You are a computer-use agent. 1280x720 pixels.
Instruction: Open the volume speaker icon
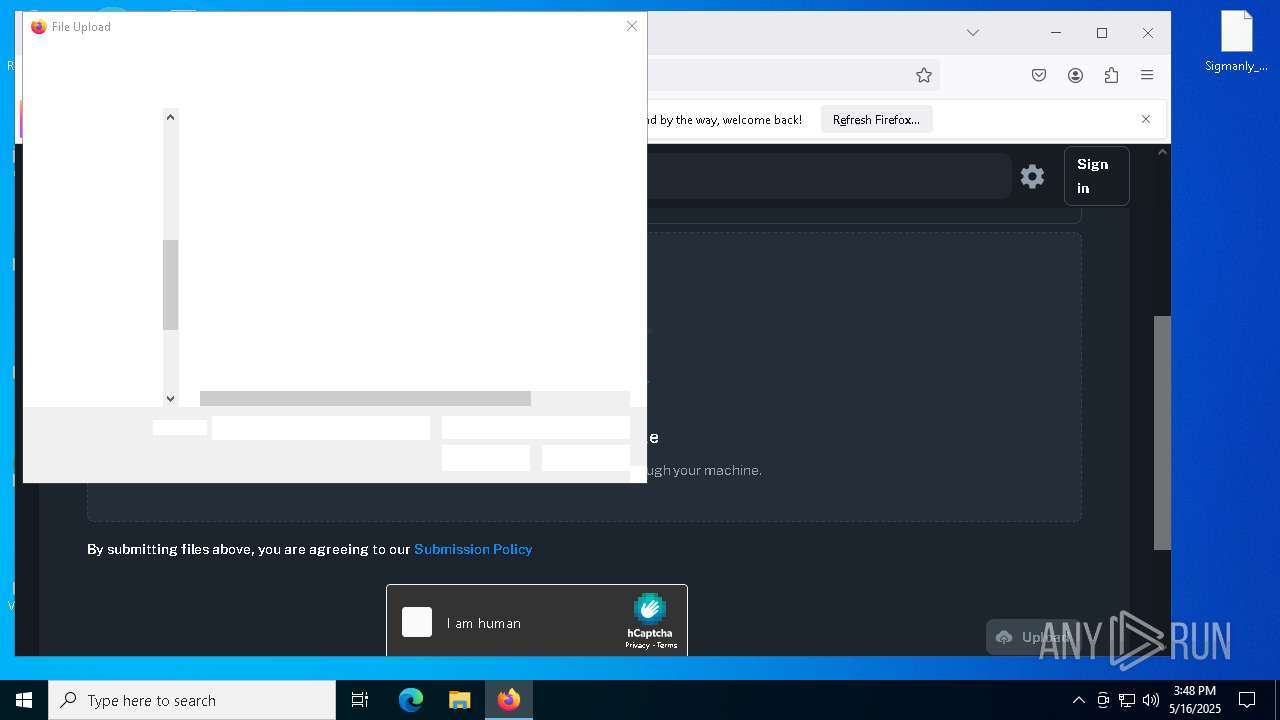coord(1151,700)
